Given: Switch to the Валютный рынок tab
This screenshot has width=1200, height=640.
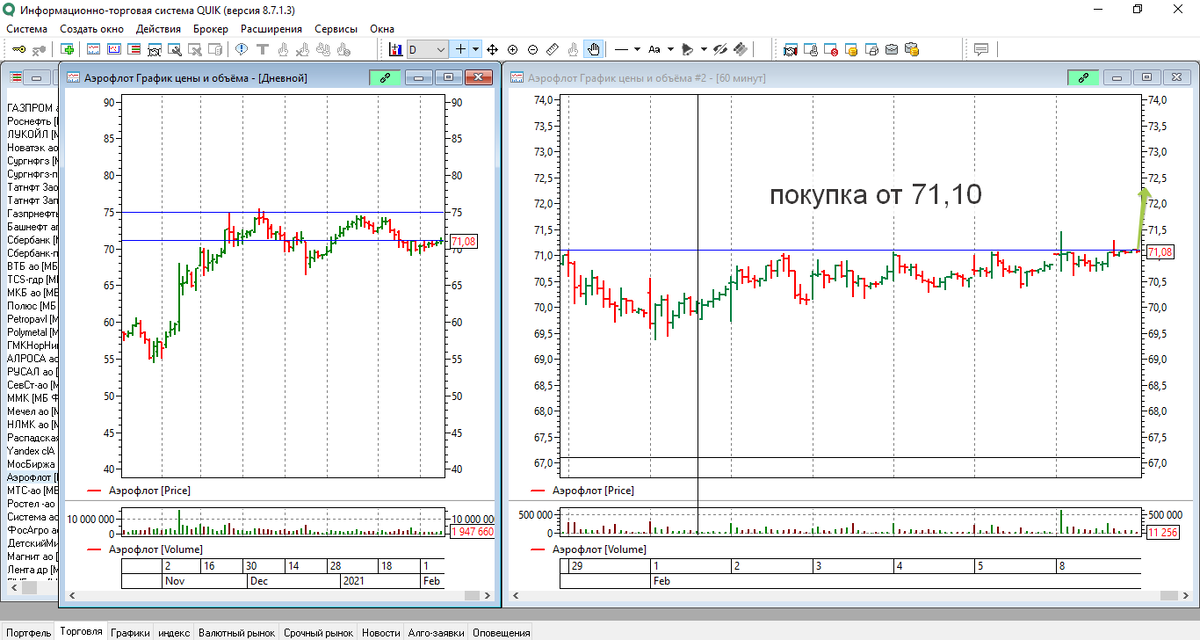Looking at the screenshot, I should (x=236, y=633).
